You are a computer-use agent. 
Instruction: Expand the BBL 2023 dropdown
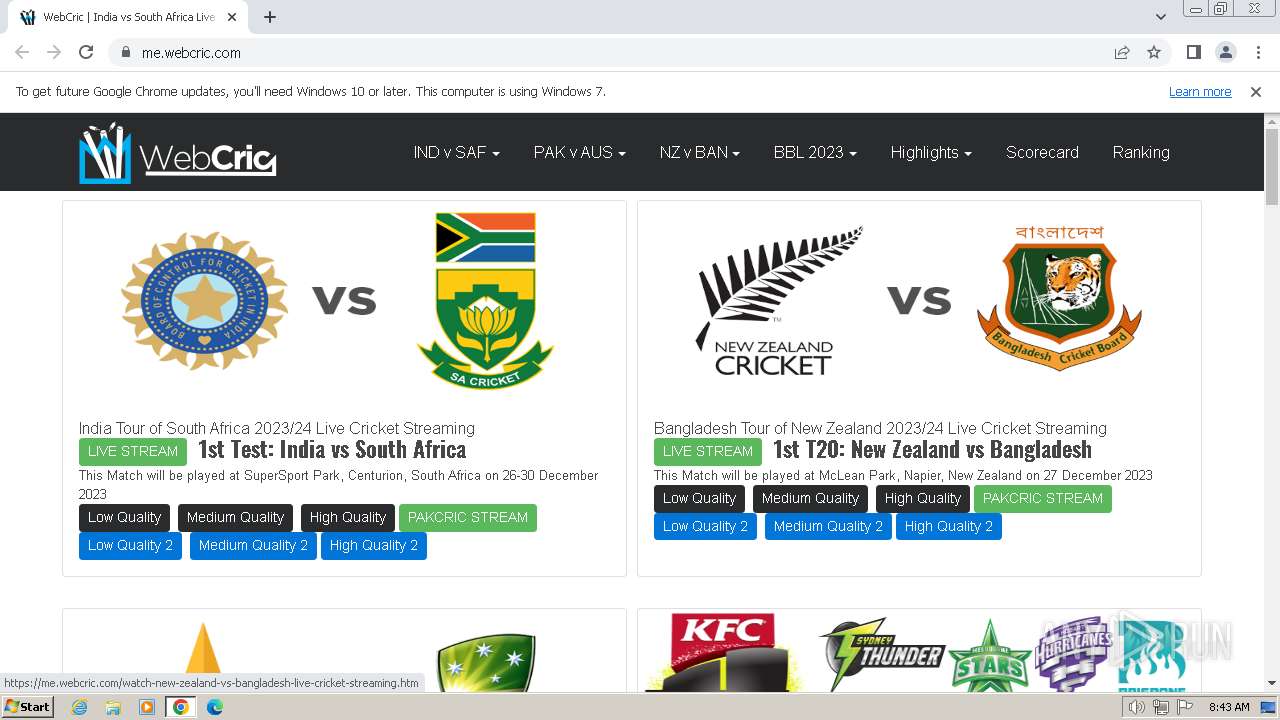815,152
